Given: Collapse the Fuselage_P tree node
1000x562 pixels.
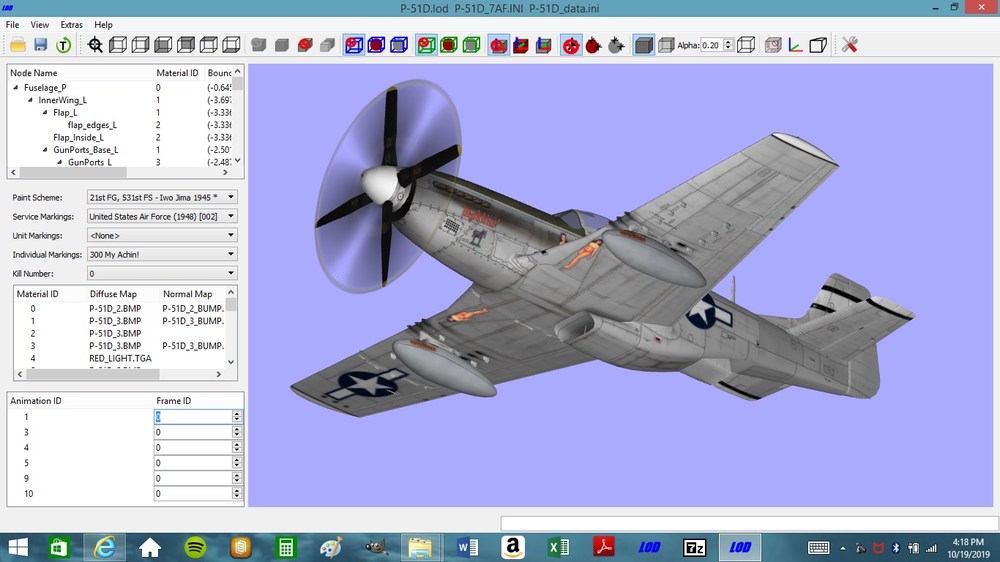Looking at the screenshot, I should 16,87.
